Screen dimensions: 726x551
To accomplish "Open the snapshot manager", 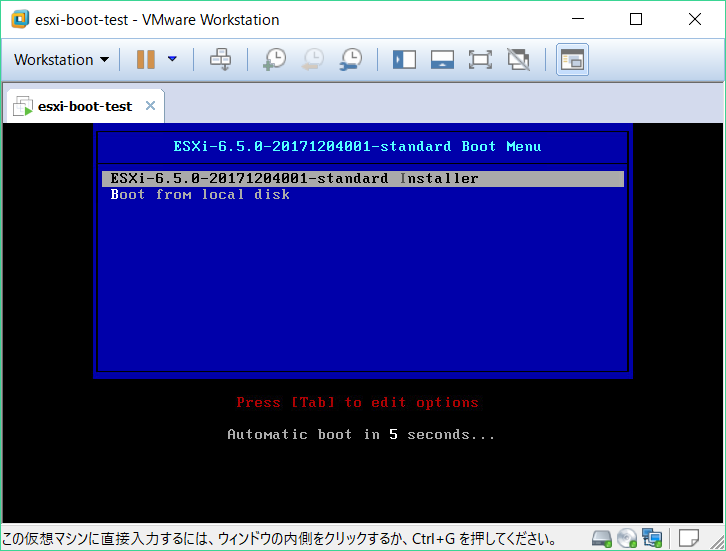I will [351, 59].
